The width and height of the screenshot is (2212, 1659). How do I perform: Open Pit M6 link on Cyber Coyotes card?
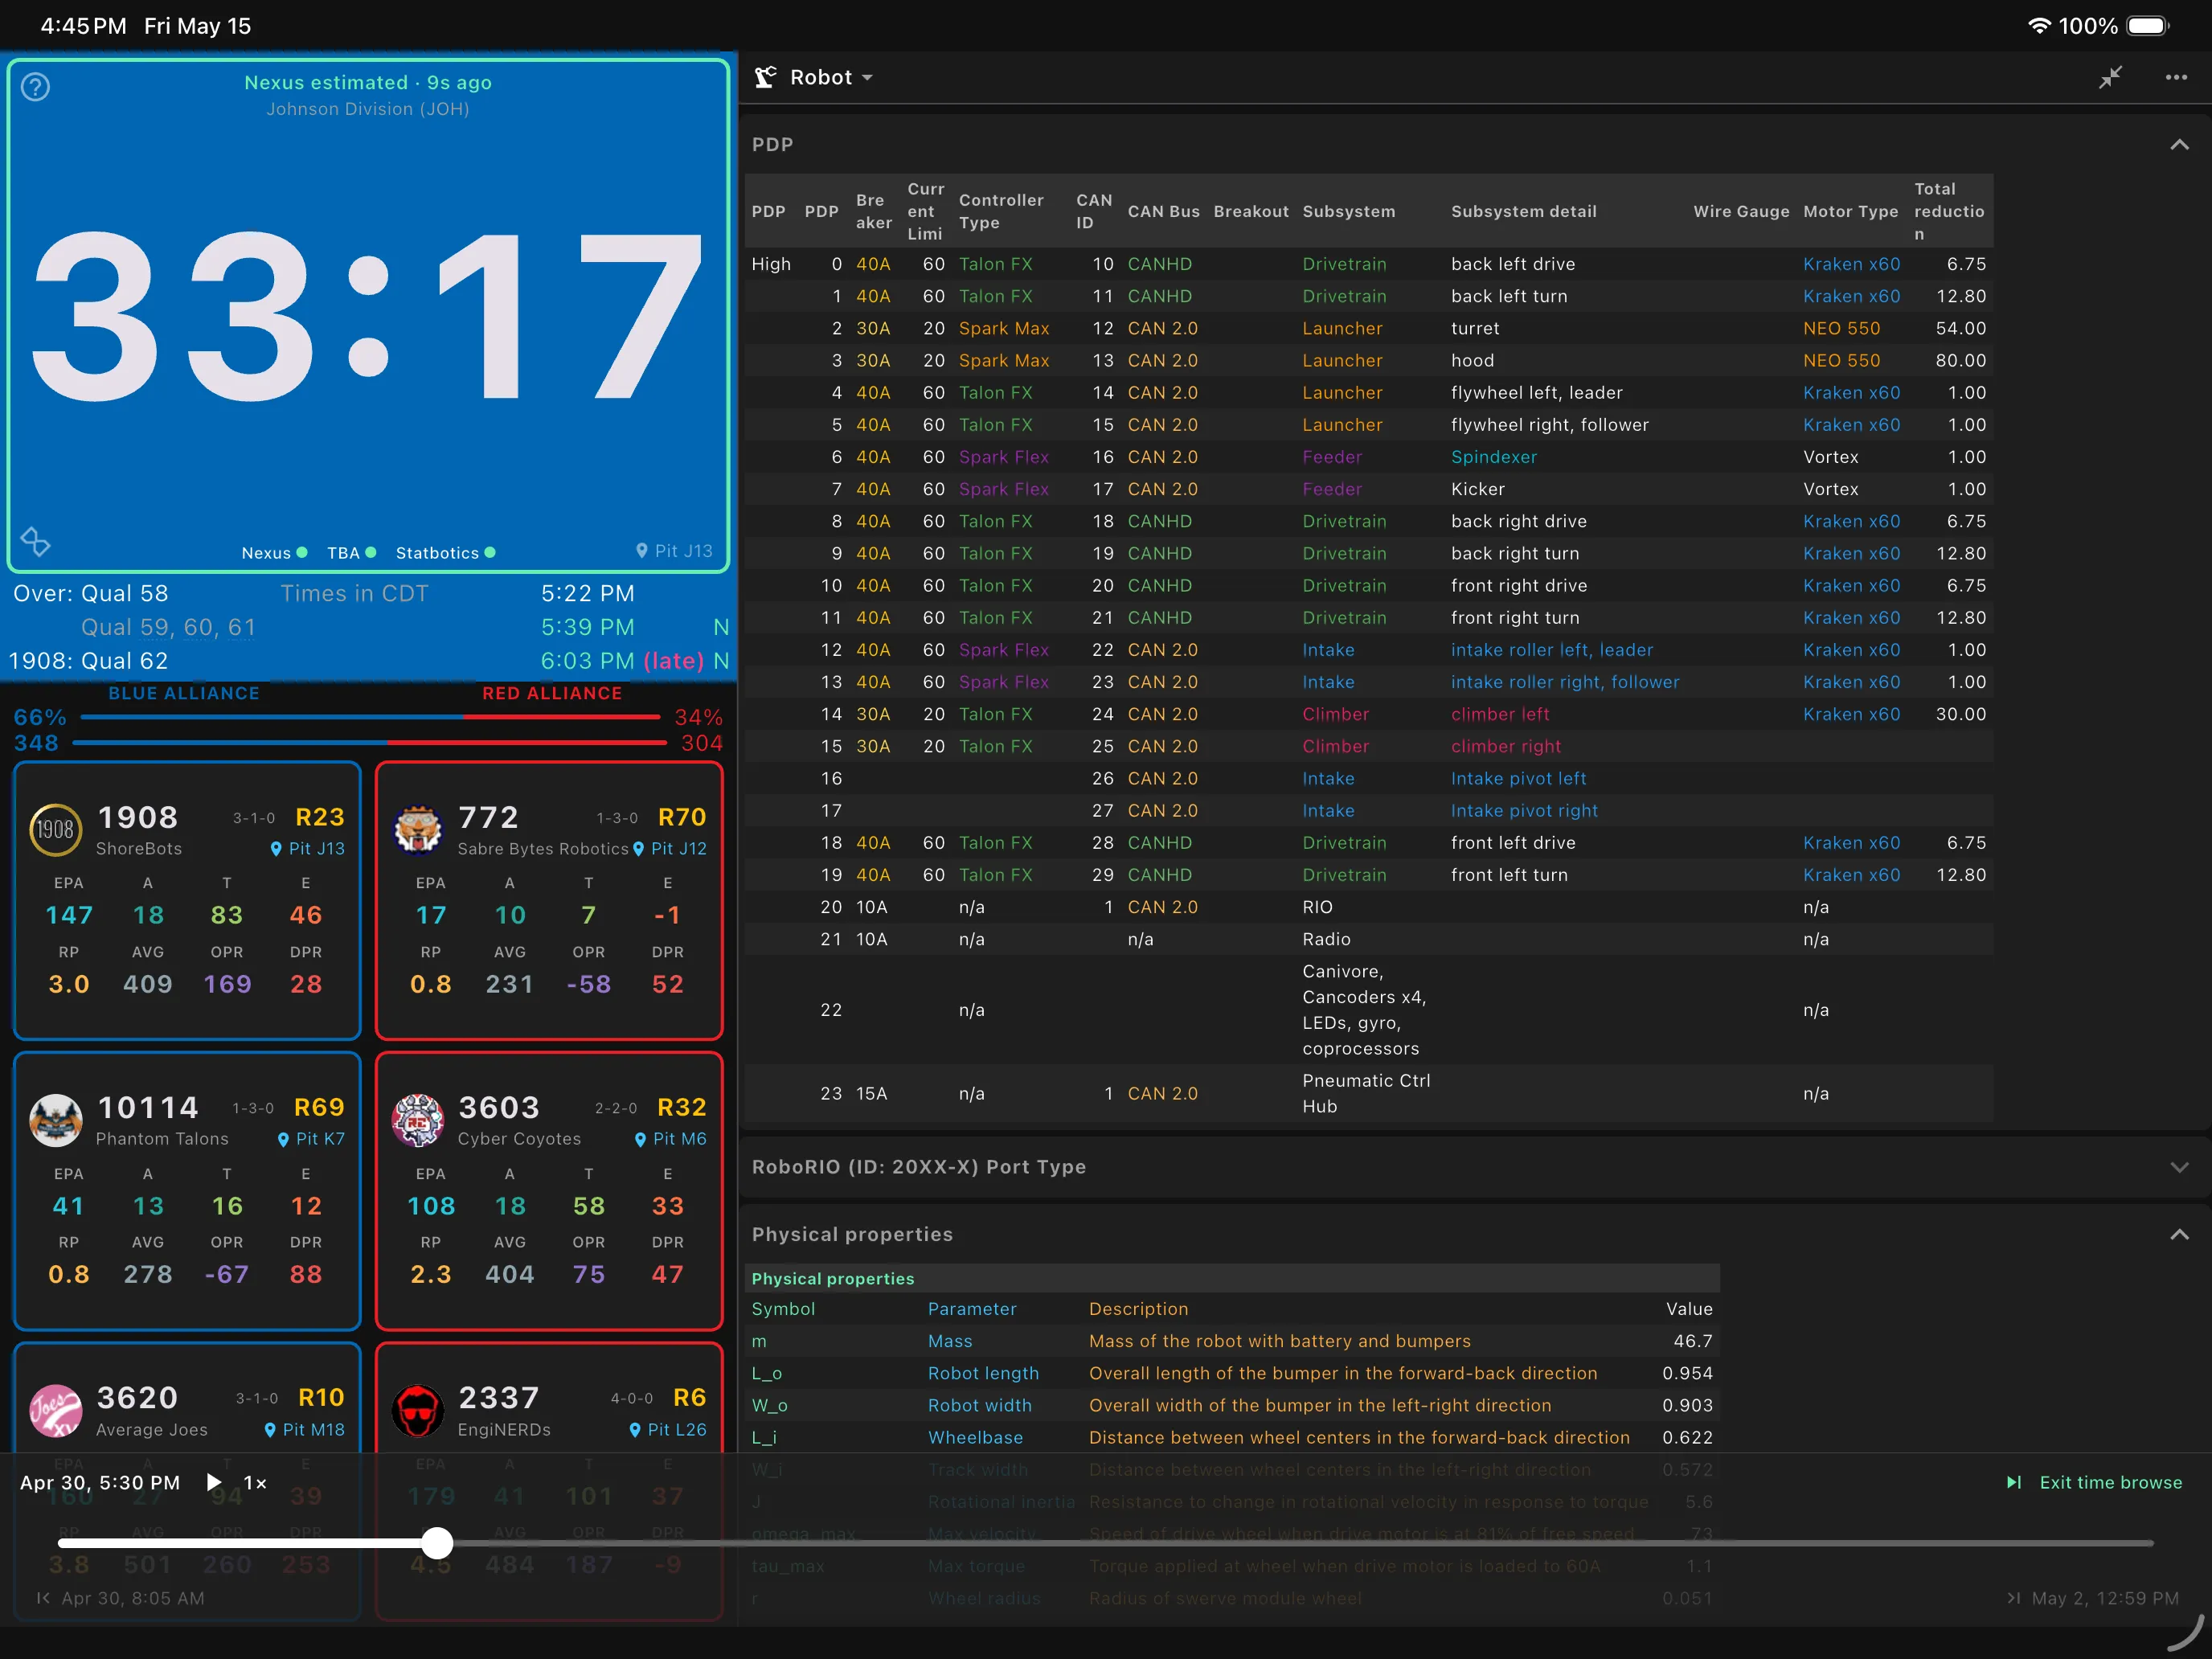(671, 1138)
